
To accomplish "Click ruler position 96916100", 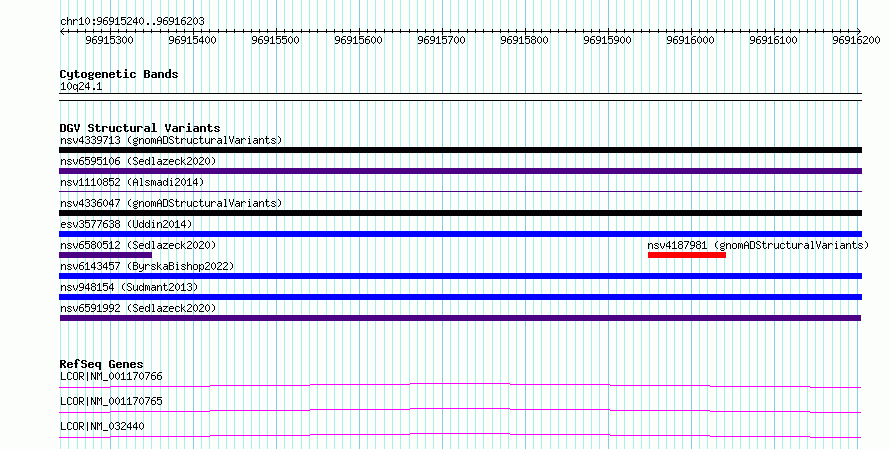I will click(773, 40).
